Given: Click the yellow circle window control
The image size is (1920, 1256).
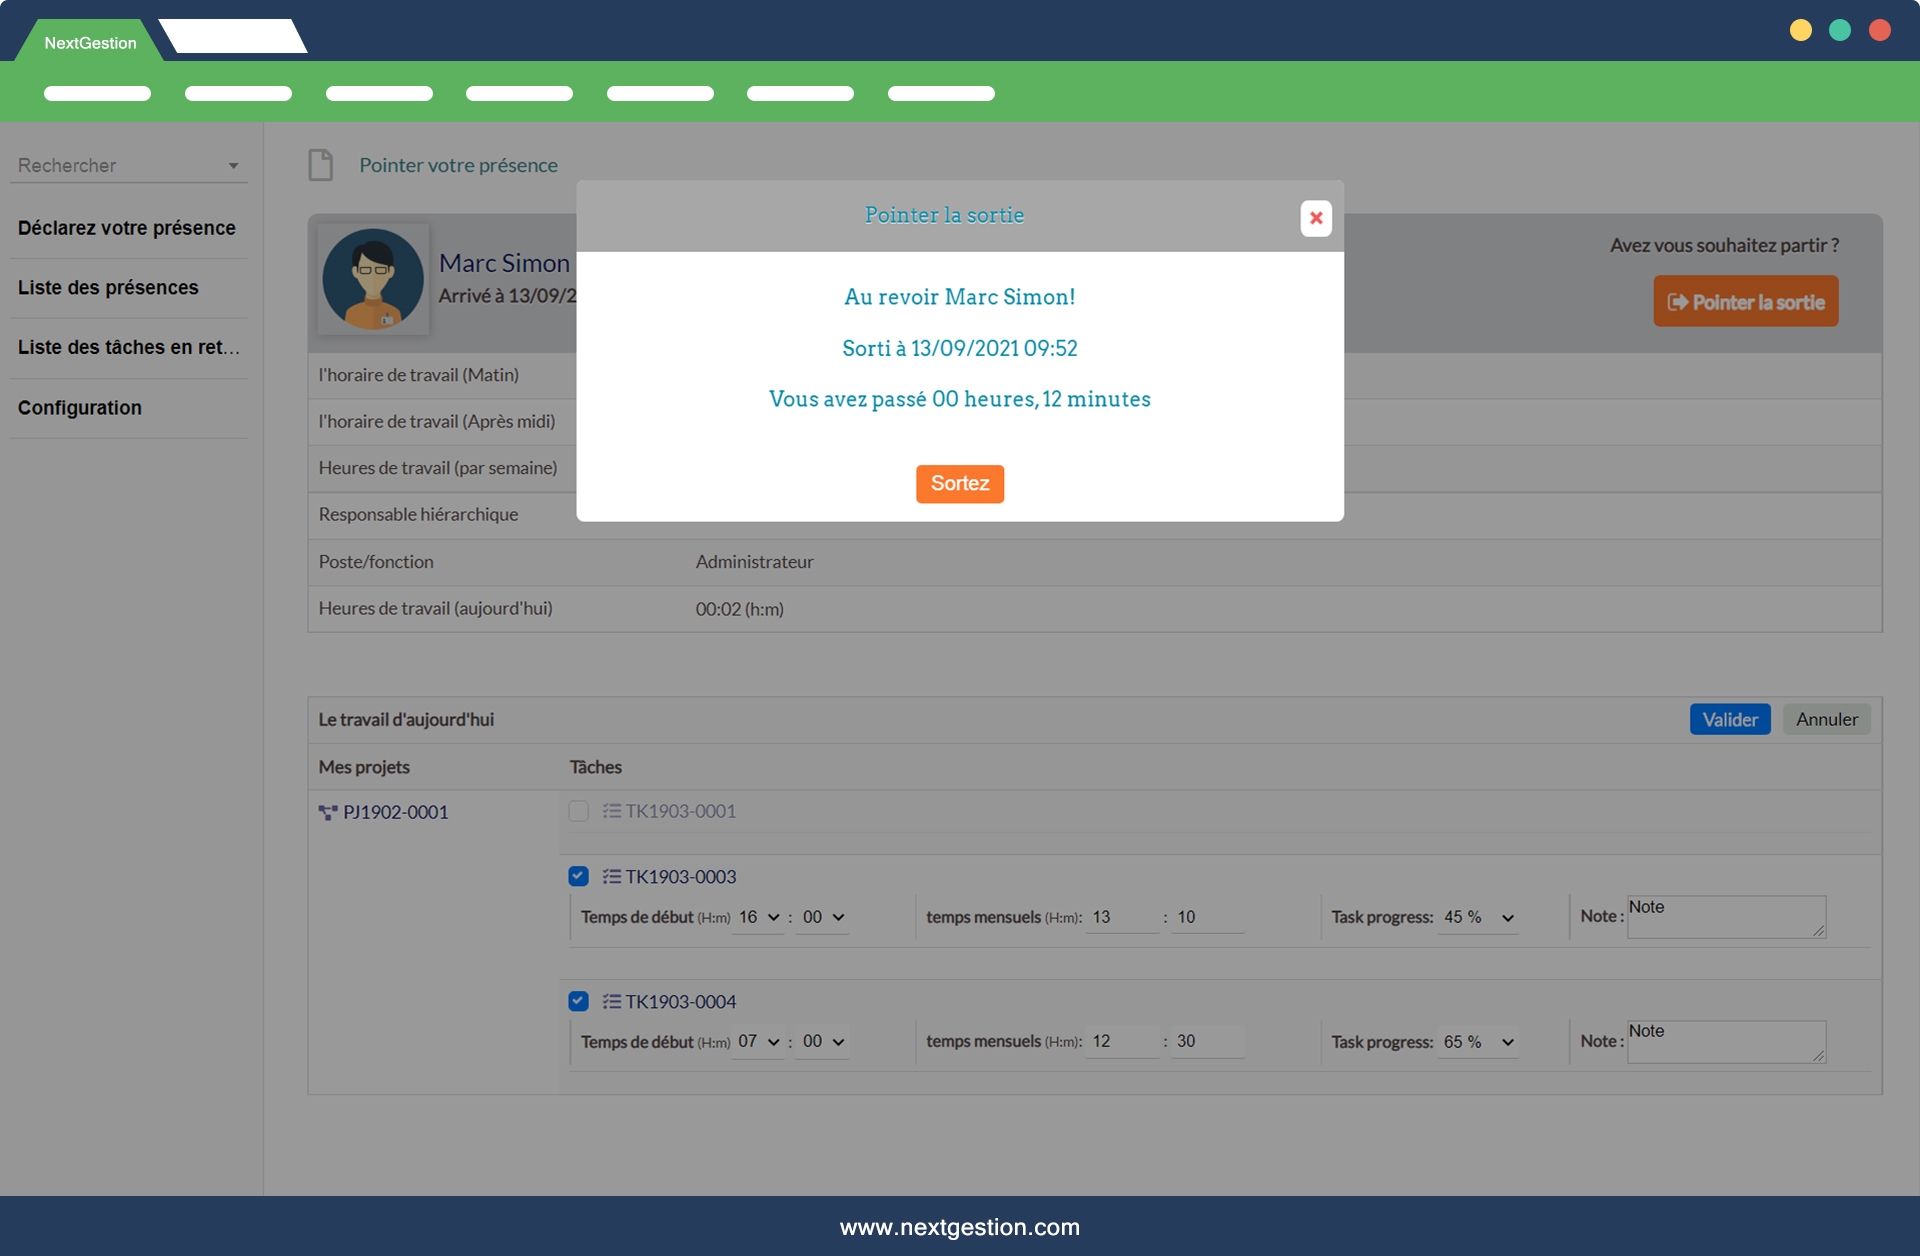Looking at the screenshot, I should coord(1800,30).
